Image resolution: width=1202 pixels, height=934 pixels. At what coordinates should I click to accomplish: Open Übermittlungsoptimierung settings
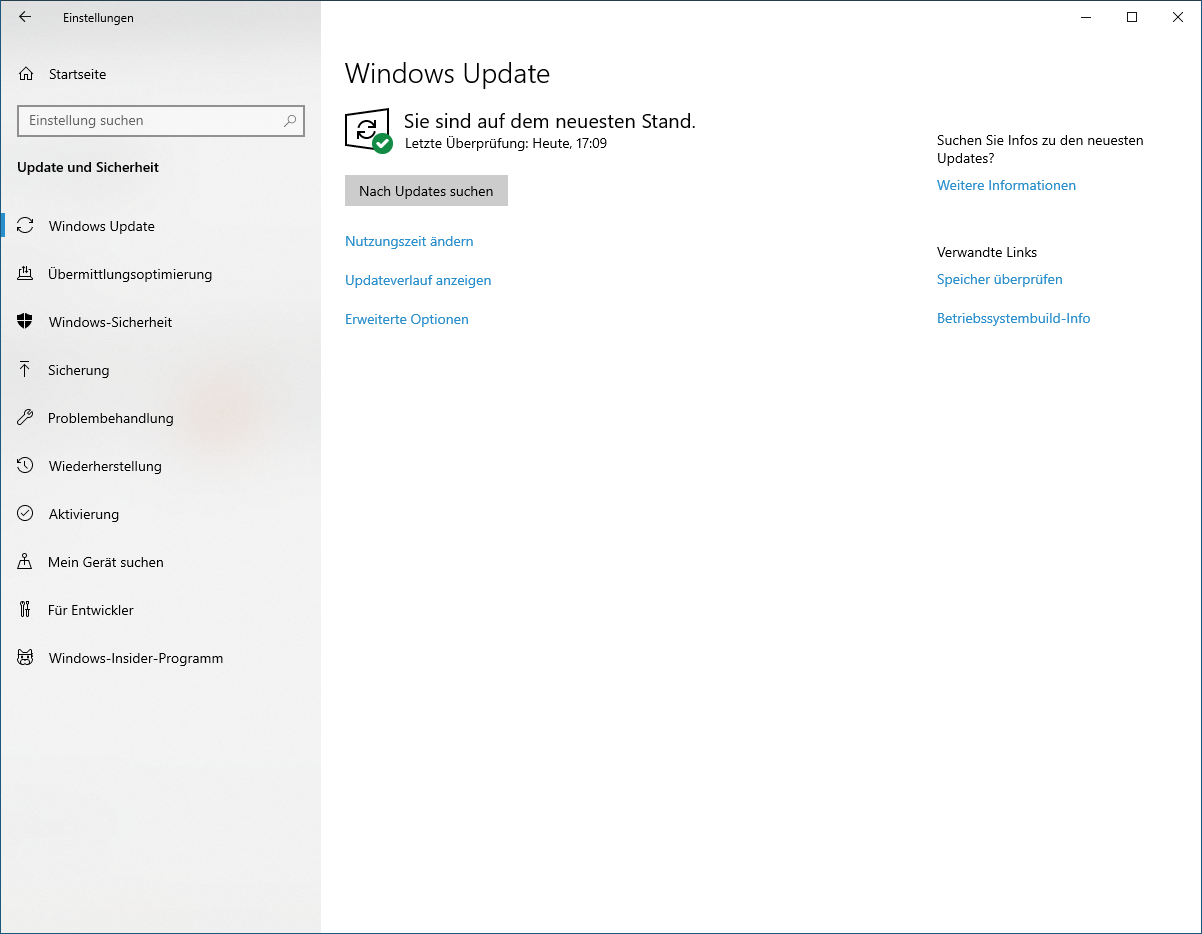pos(161,274)
